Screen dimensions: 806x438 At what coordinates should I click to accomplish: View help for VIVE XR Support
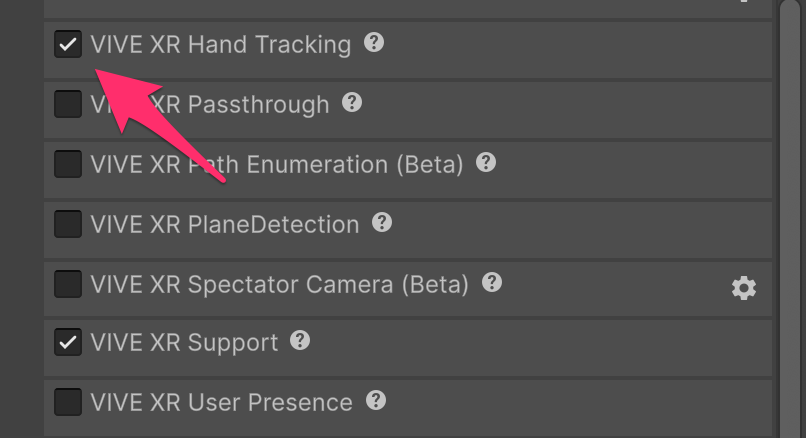(300, 341)
